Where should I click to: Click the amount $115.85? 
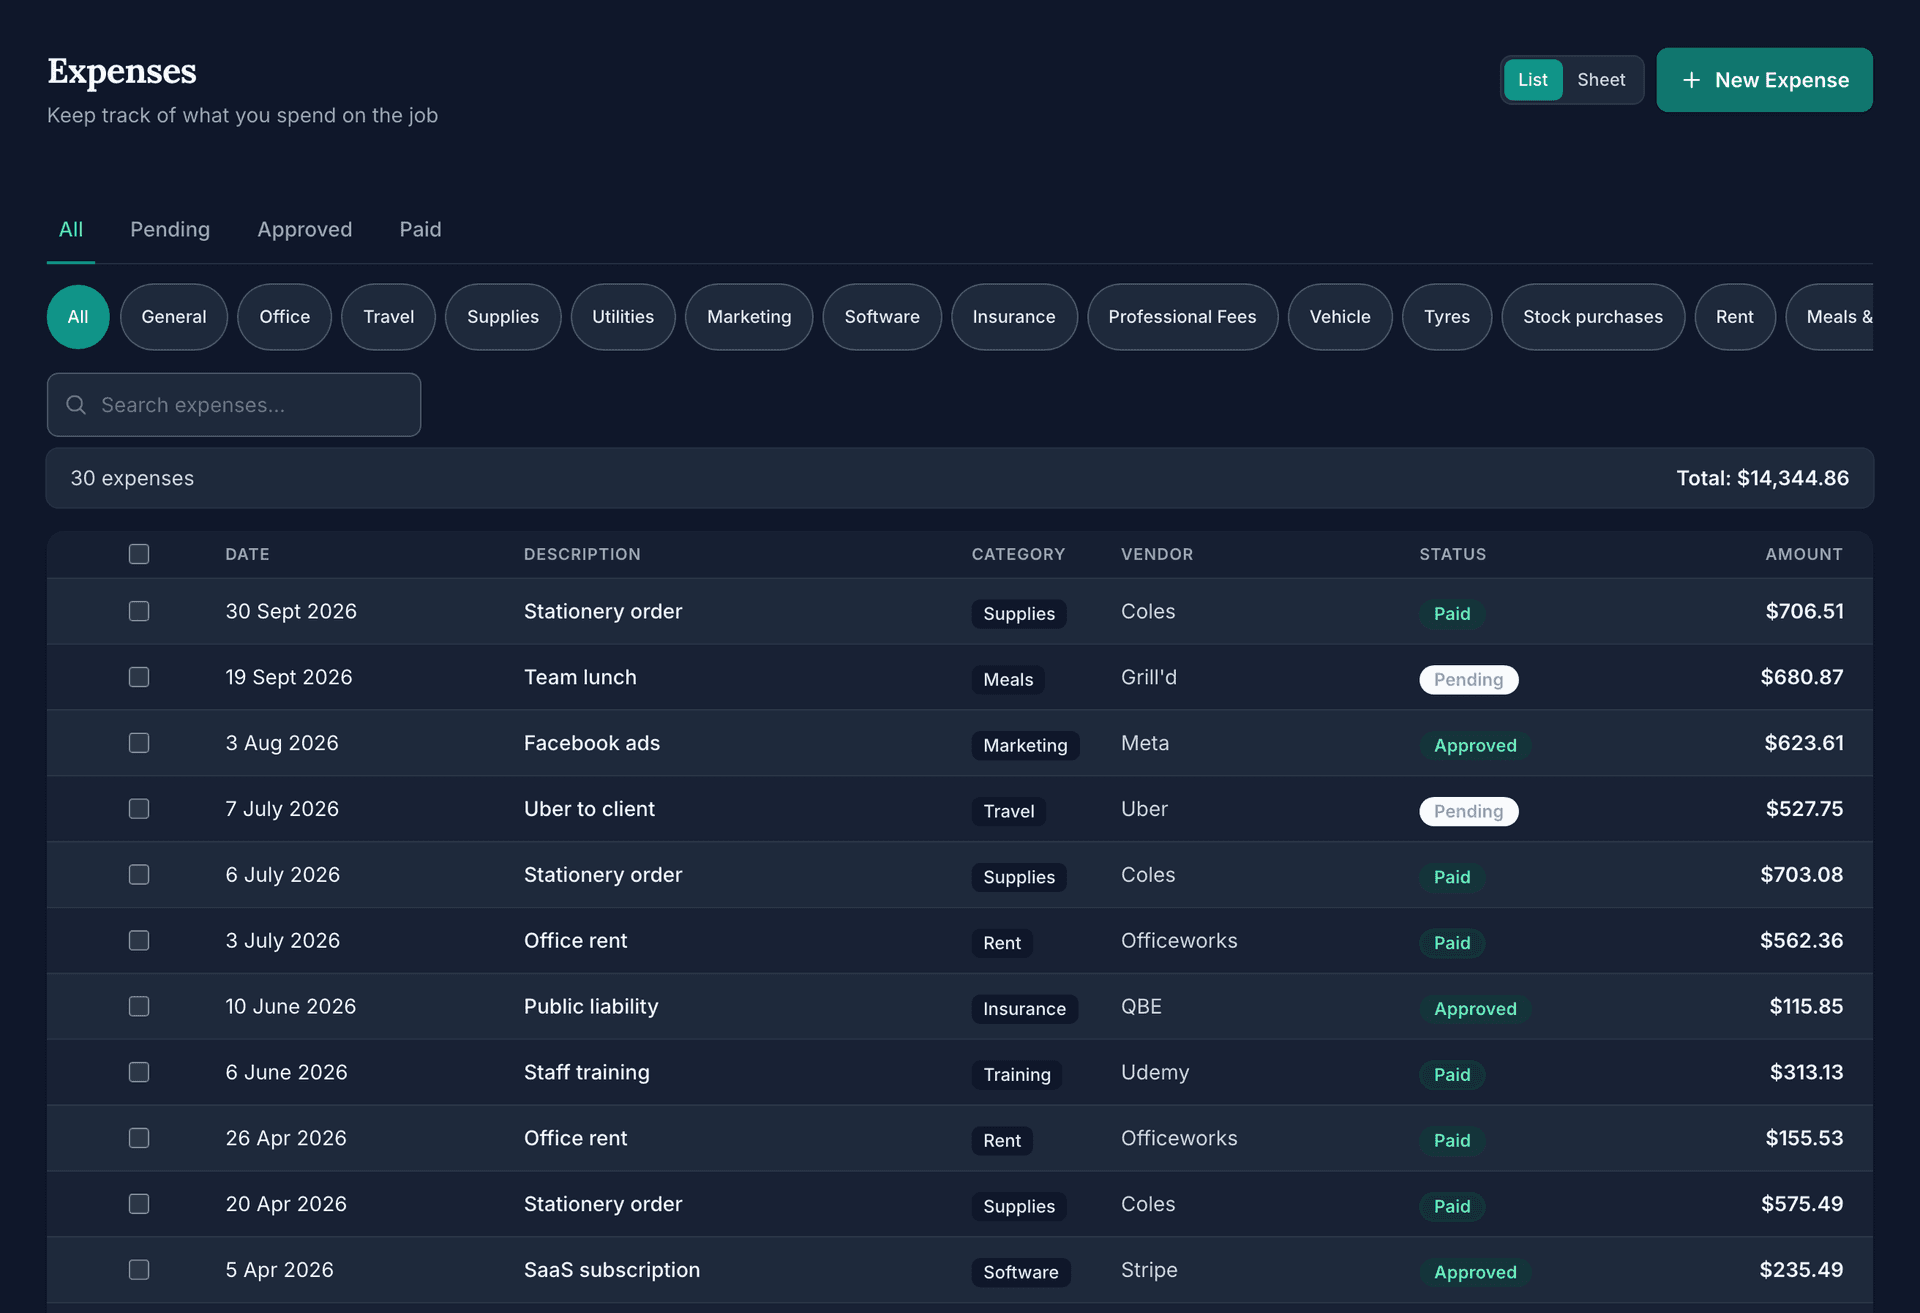click(1806, 1006)
